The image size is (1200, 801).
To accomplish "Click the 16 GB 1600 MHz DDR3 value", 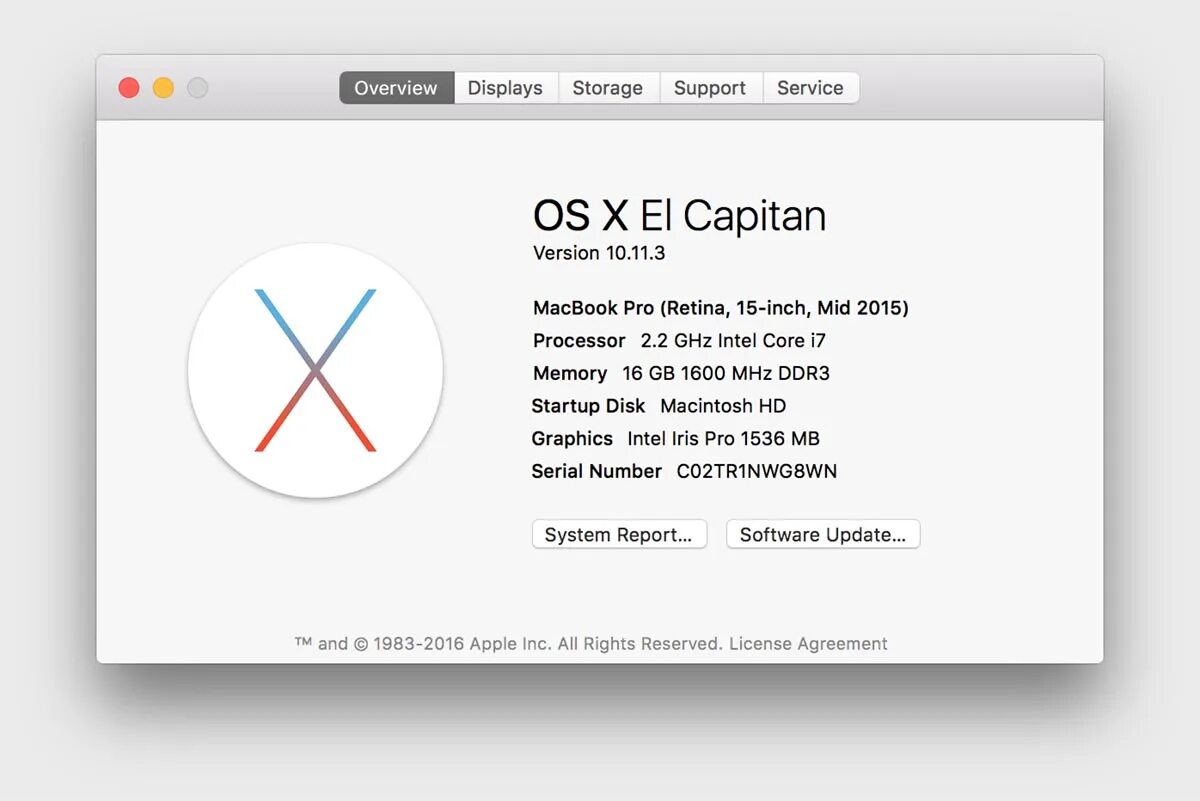I will click(x=726, y=374).
